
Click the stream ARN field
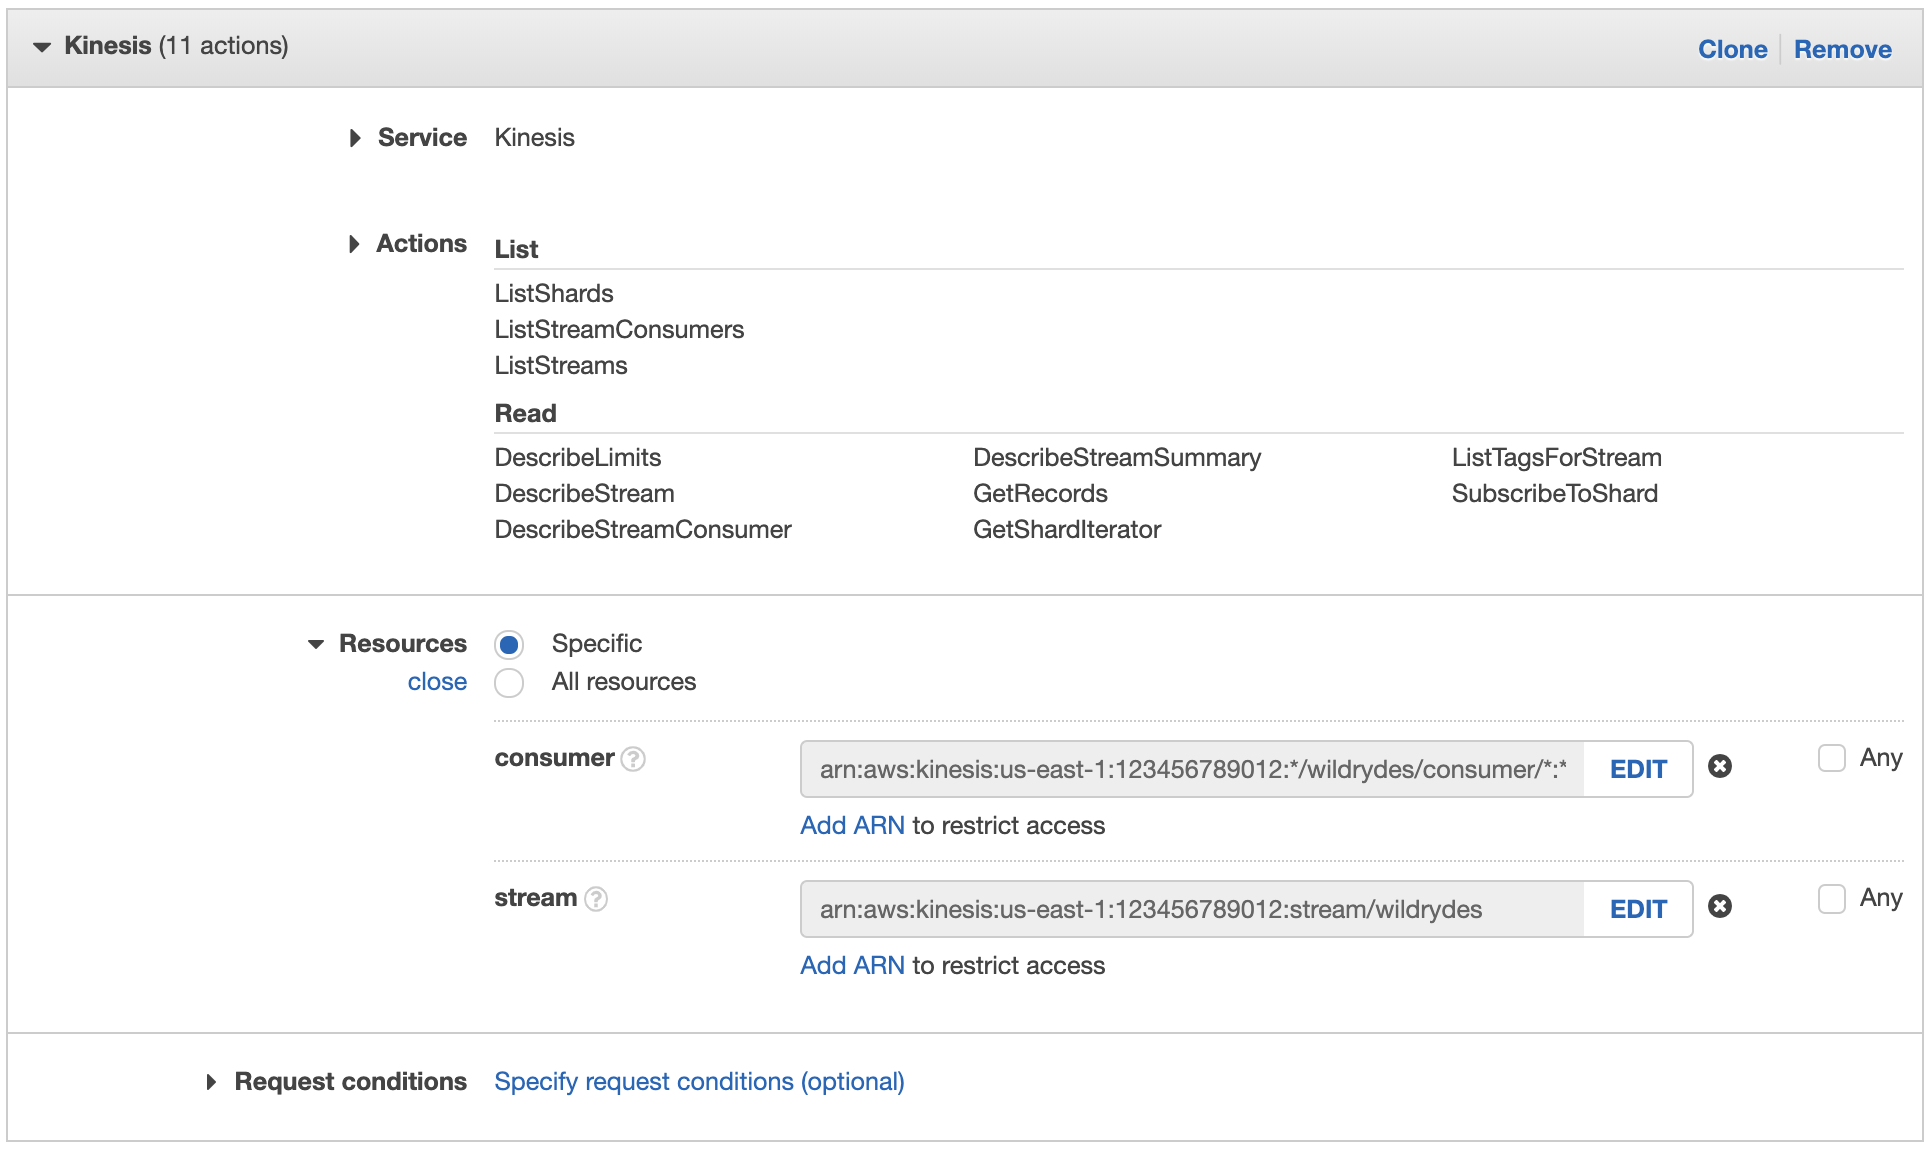(1192, 909)
